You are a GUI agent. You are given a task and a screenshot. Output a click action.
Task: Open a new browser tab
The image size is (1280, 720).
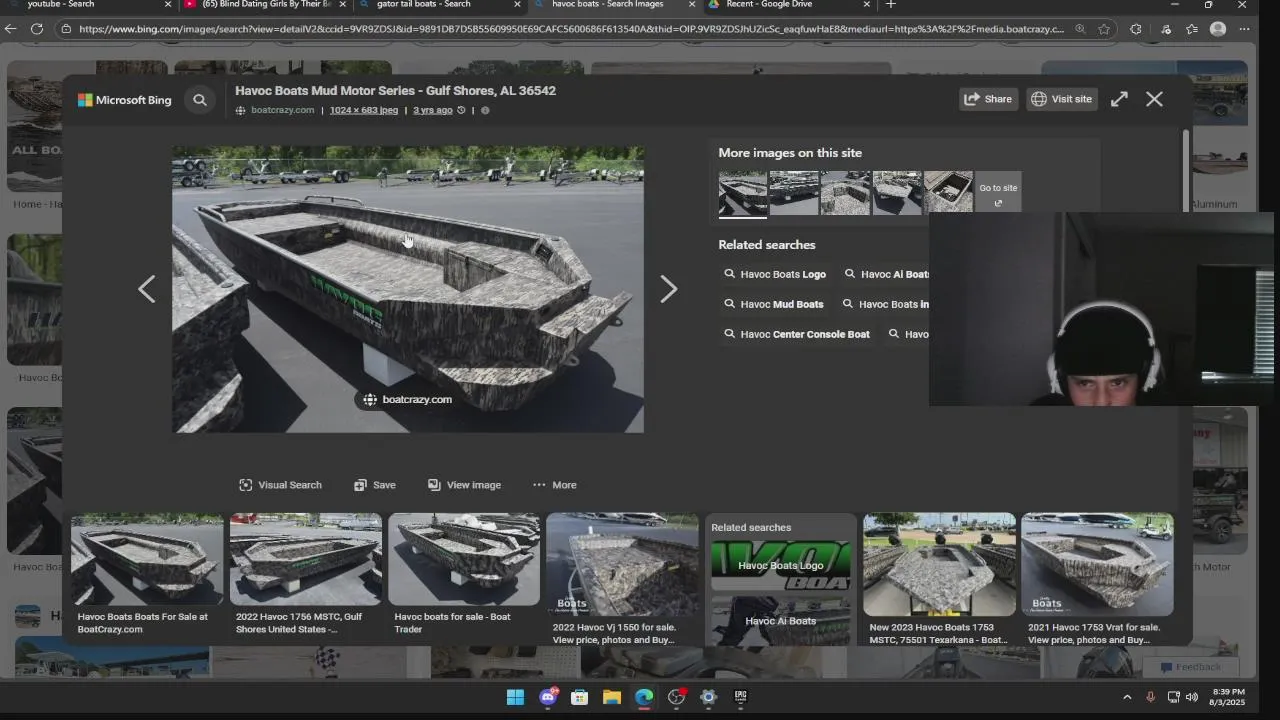tap(890, 5)
